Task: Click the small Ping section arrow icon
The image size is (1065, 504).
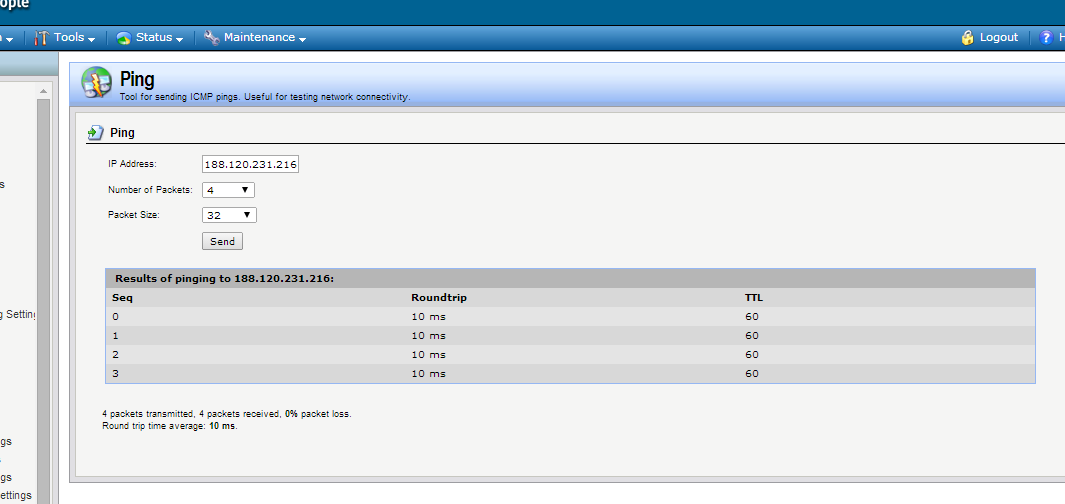Action: [x=96, y=132]
